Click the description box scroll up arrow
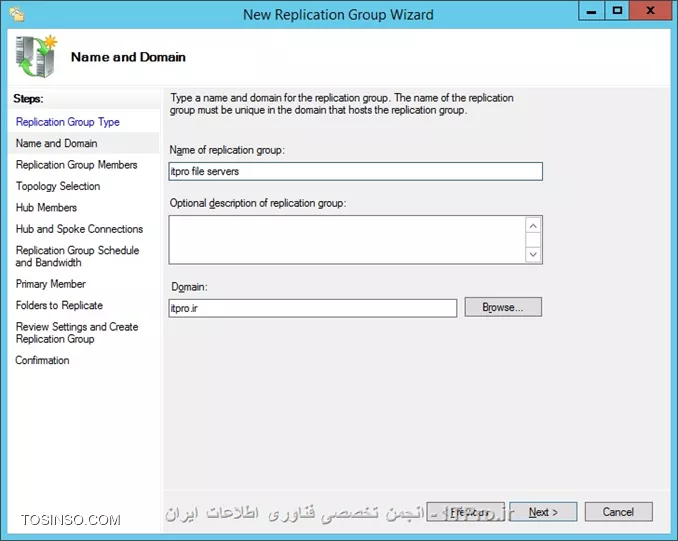This screenshot has height=541, width=678. (x=533, y=226)
